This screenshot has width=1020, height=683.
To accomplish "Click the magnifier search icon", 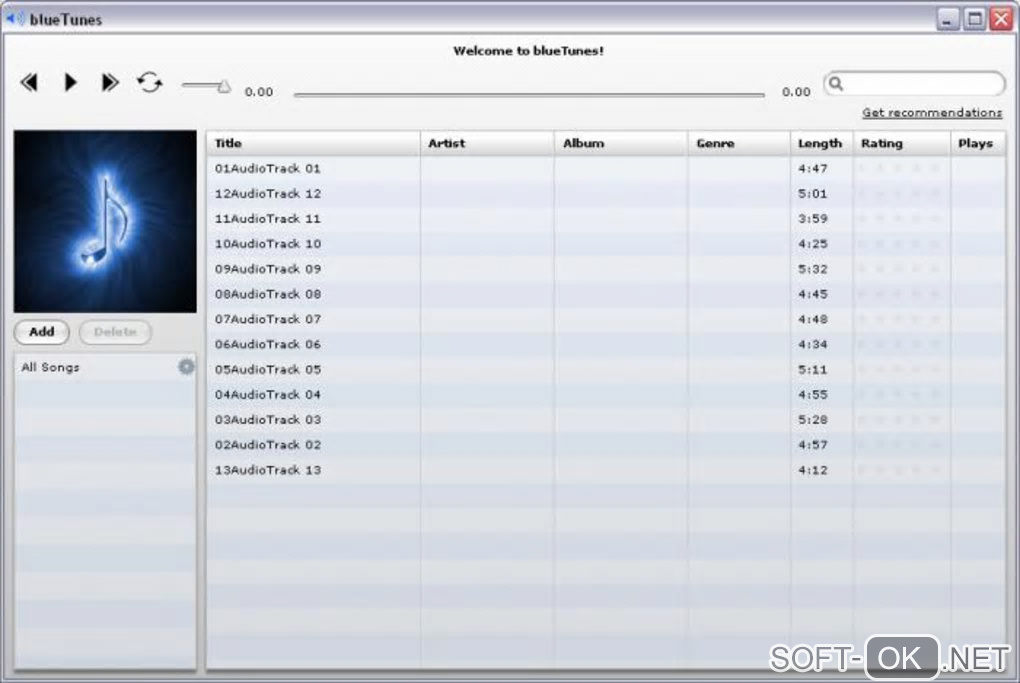I will coord(836,84).
